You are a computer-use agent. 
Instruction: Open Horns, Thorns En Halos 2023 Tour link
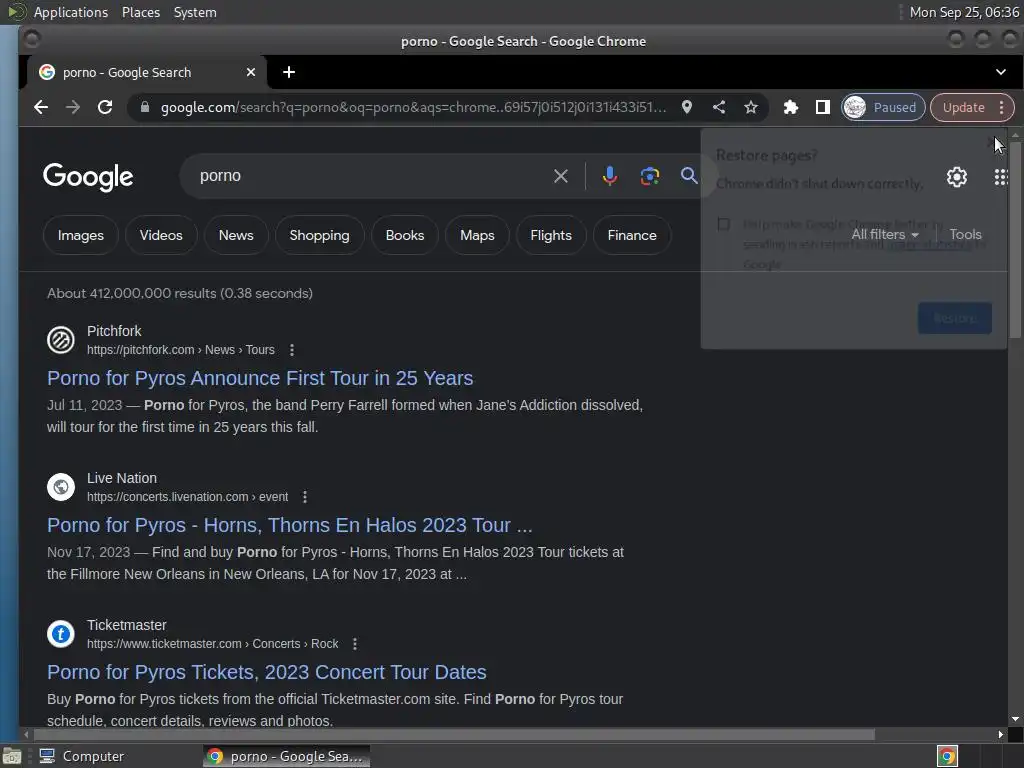290,525
